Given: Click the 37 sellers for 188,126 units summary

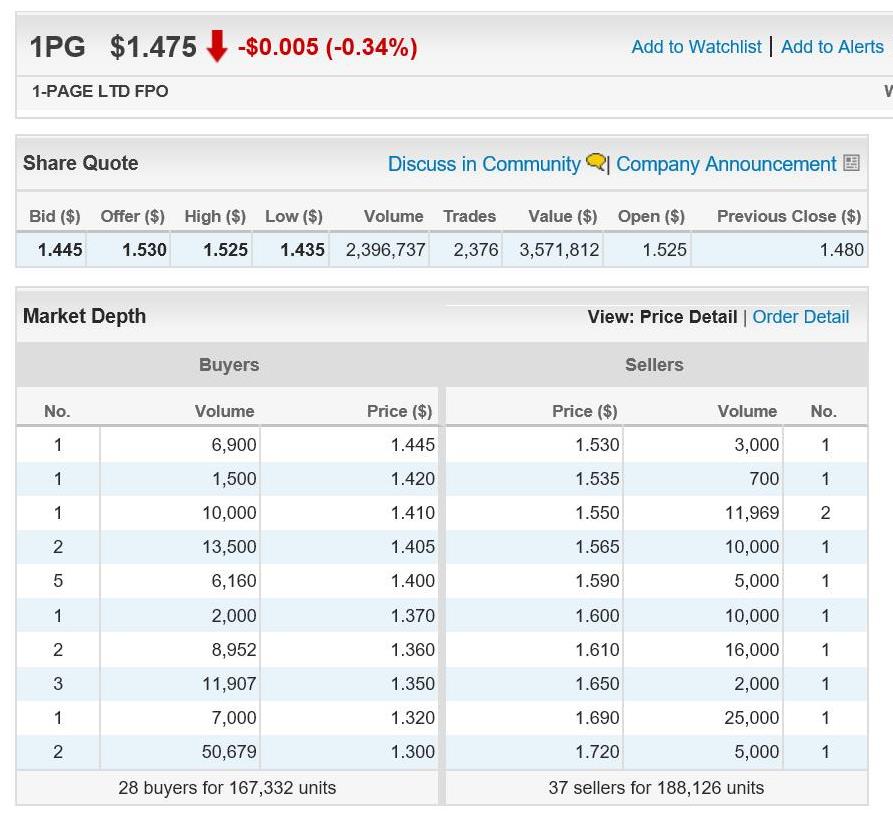Looking at the screenshot, I should (656, 788).
